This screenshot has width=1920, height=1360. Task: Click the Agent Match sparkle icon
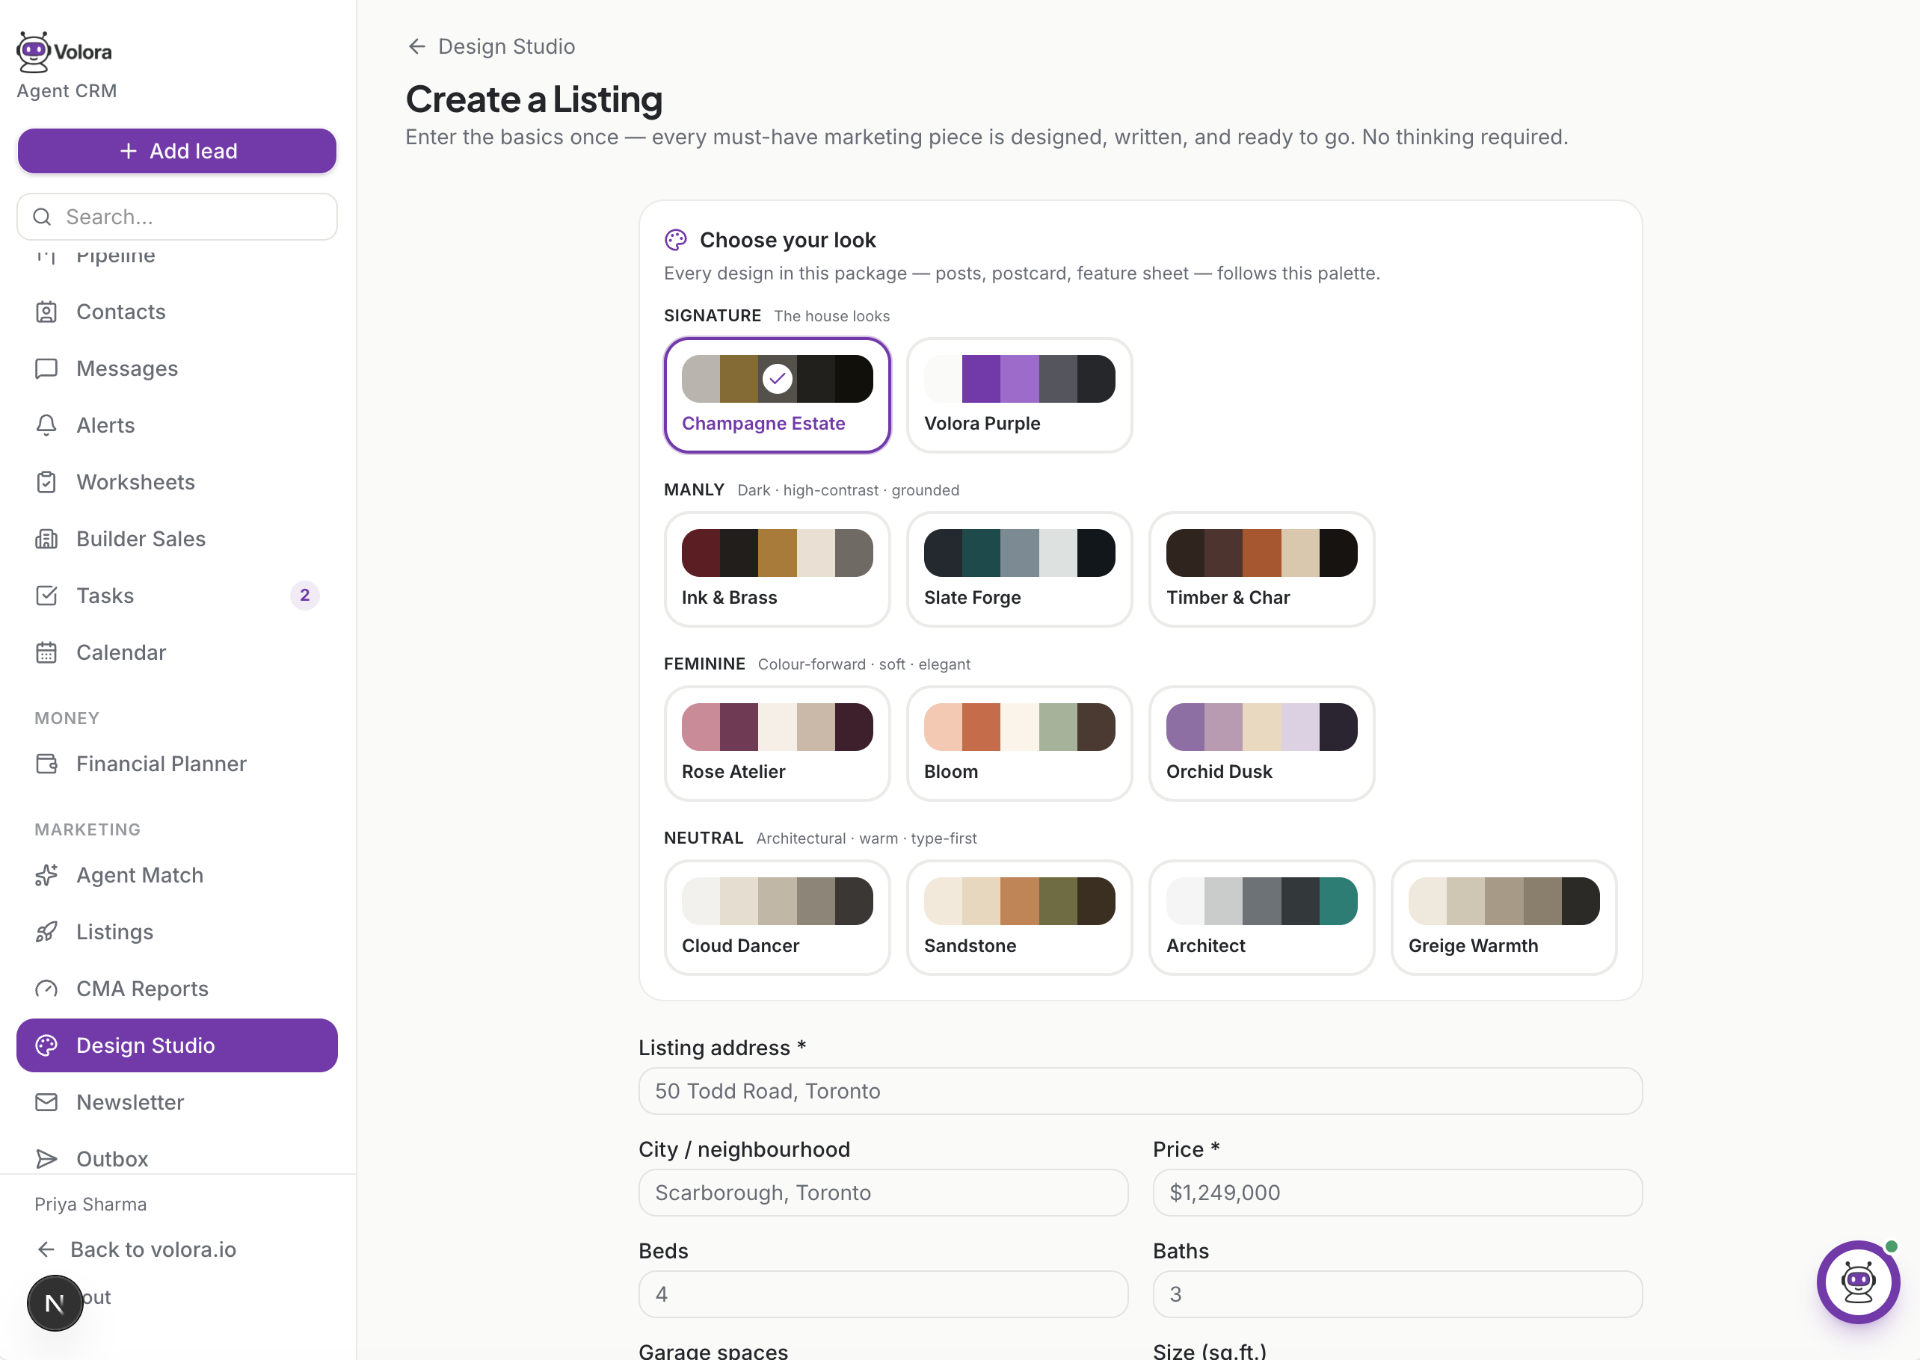pyautogui.click(x=46, y=875)
